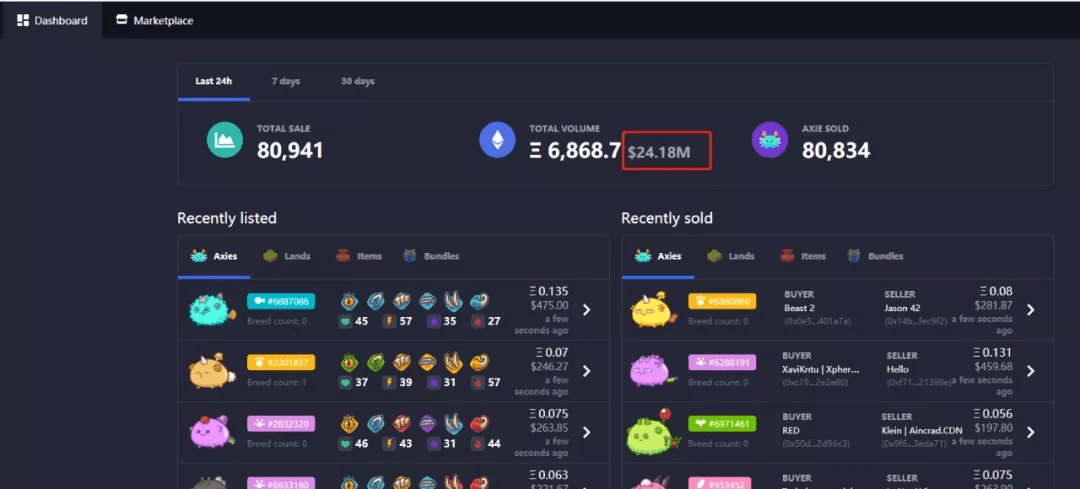Expand sold axie #6380869 chevron arrow

pos(1030,310)
